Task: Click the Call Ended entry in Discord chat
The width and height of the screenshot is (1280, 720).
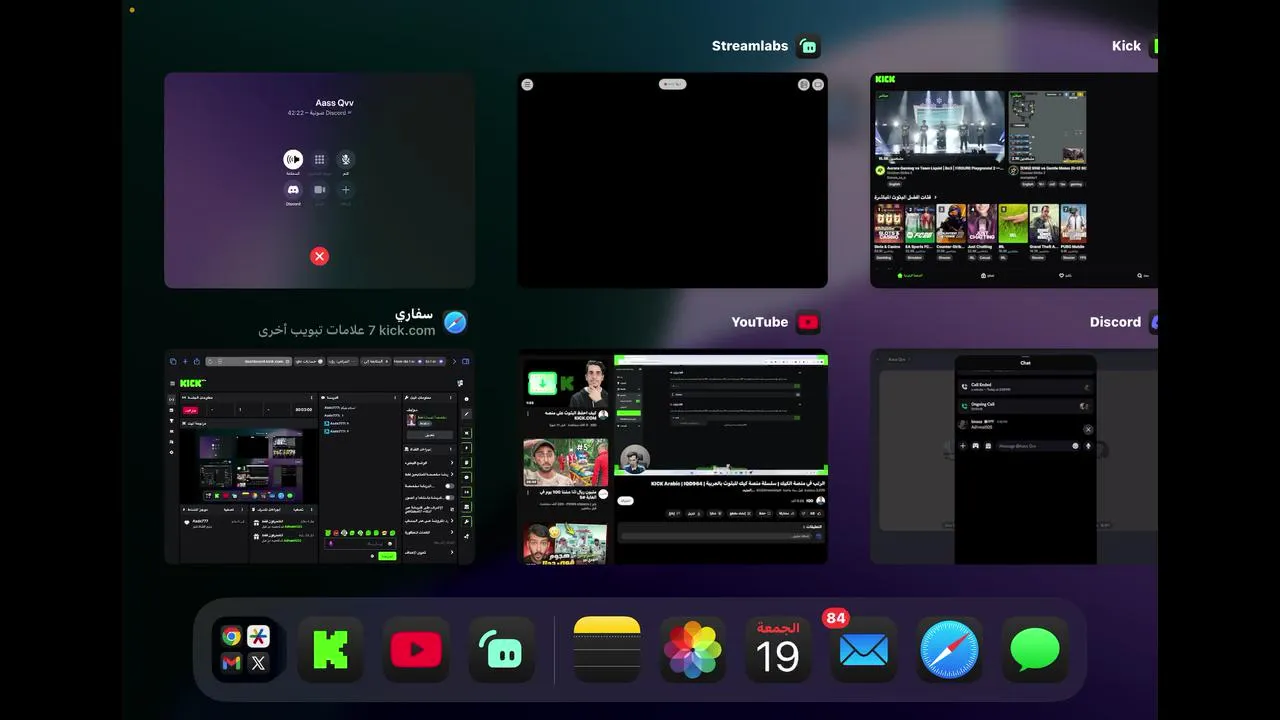Action: [1025, 387]
